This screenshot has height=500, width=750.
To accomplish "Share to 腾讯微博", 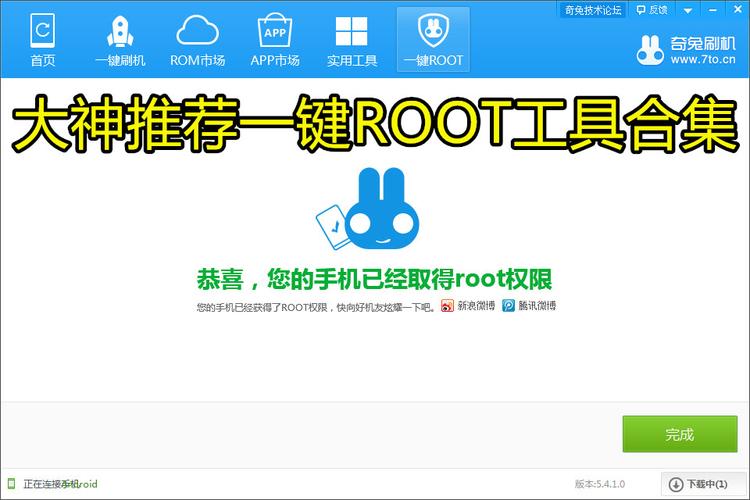I will tap(529, 306).
